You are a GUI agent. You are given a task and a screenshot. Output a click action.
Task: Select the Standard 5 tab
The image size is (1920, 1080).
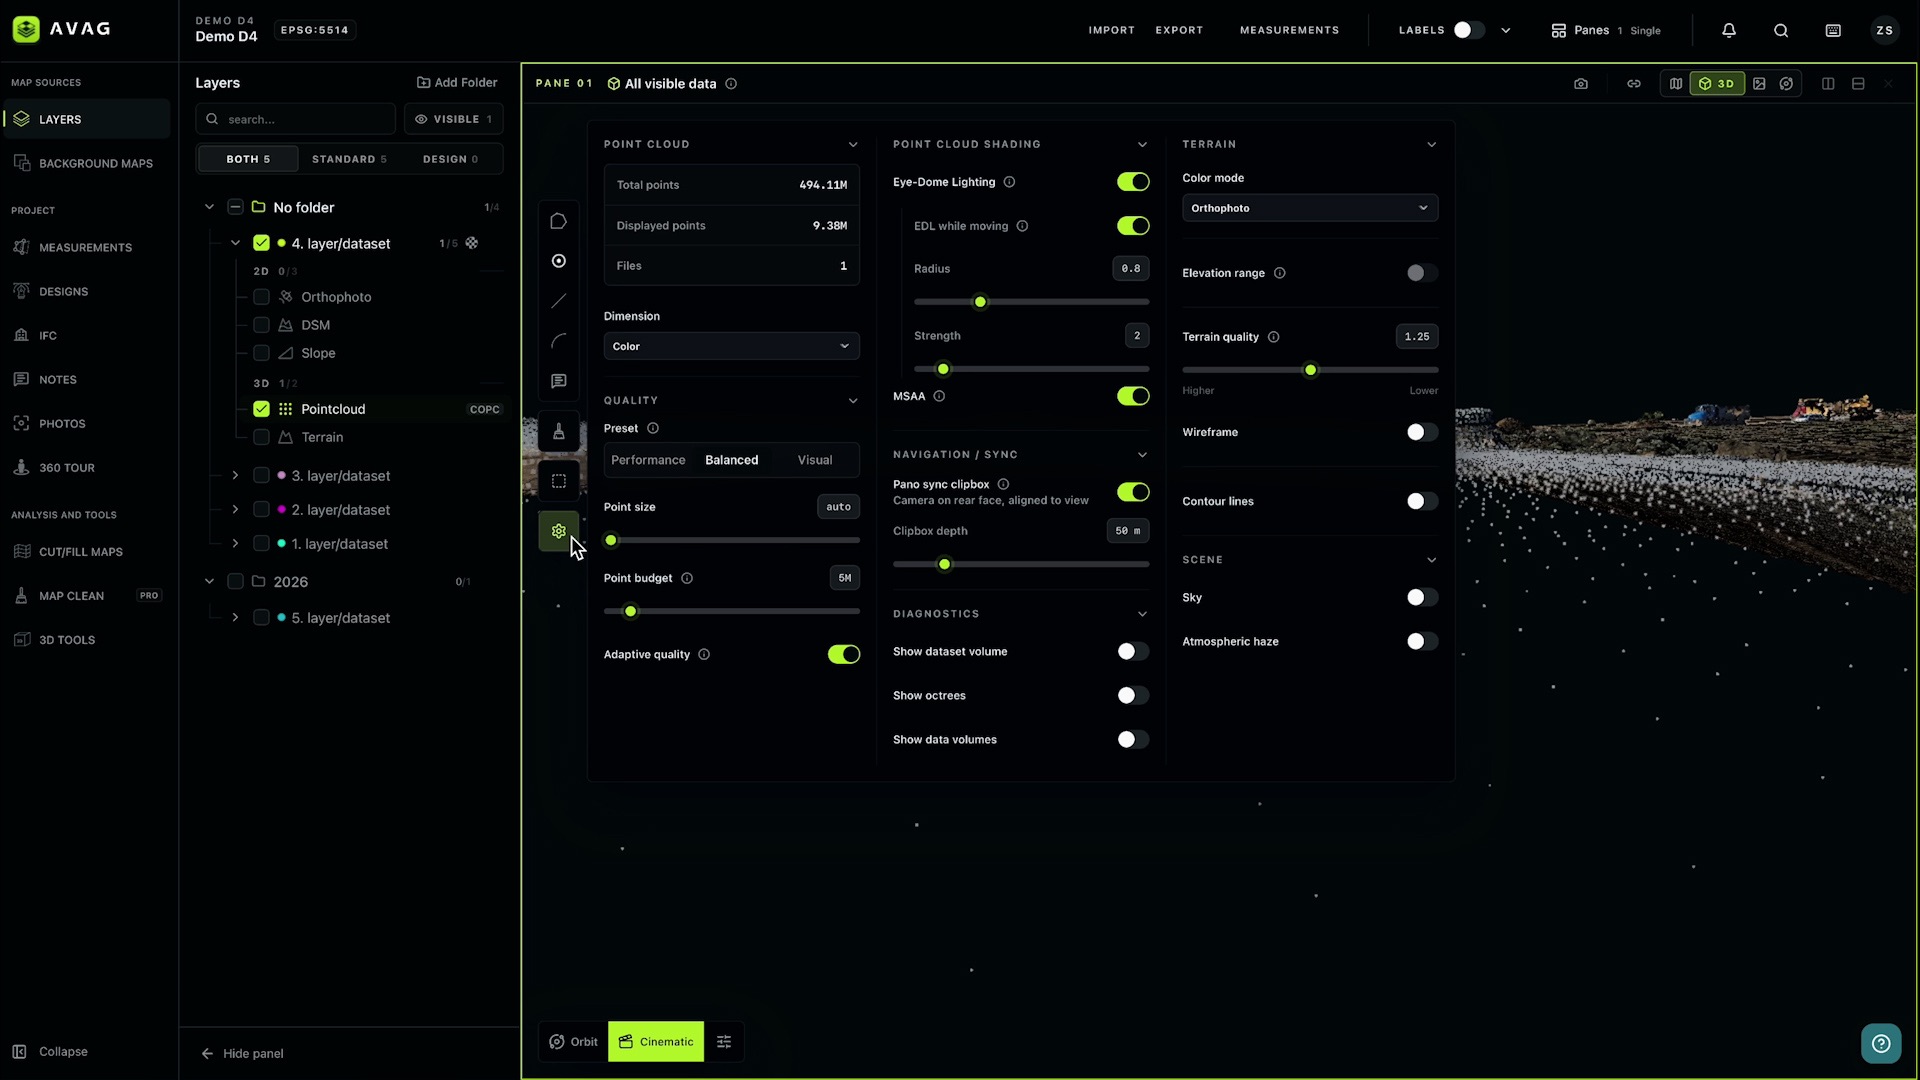(349, 159)
